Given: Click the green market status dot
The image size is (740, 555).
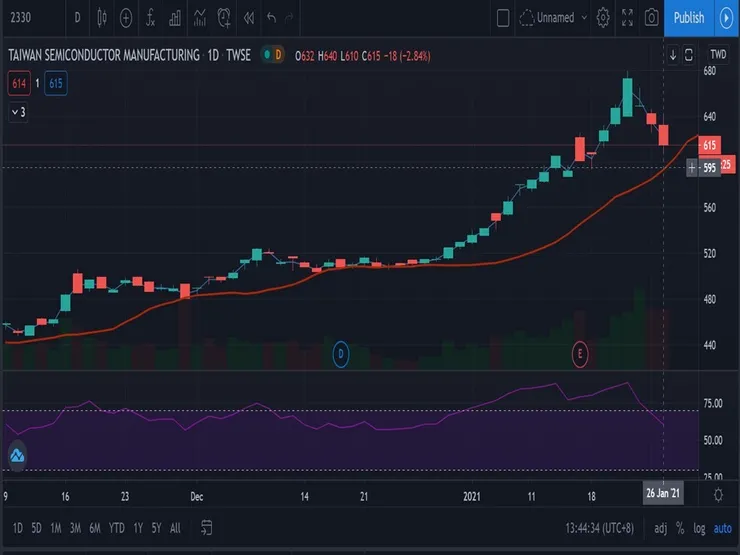Looking at the screenshot, I should pos(267,55).
